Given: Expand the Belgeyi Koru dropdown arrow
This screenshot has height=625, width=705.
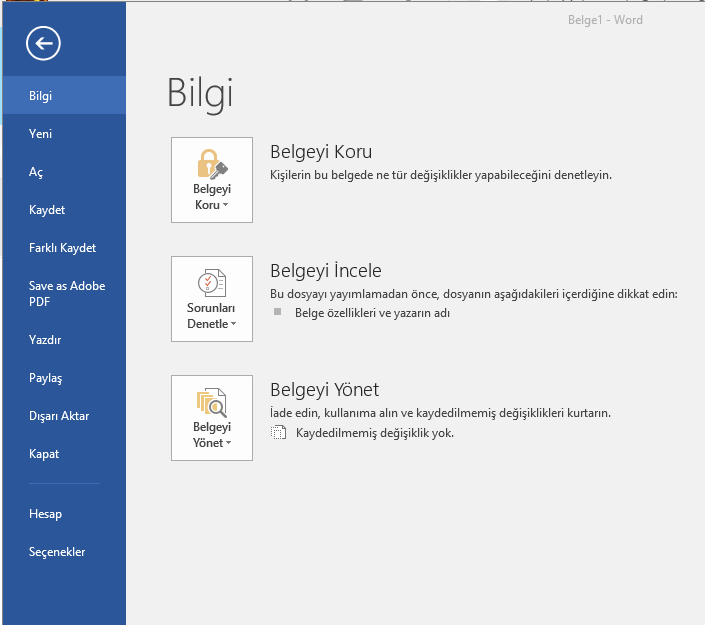Looking at the screenshot, I should [226, 205].
